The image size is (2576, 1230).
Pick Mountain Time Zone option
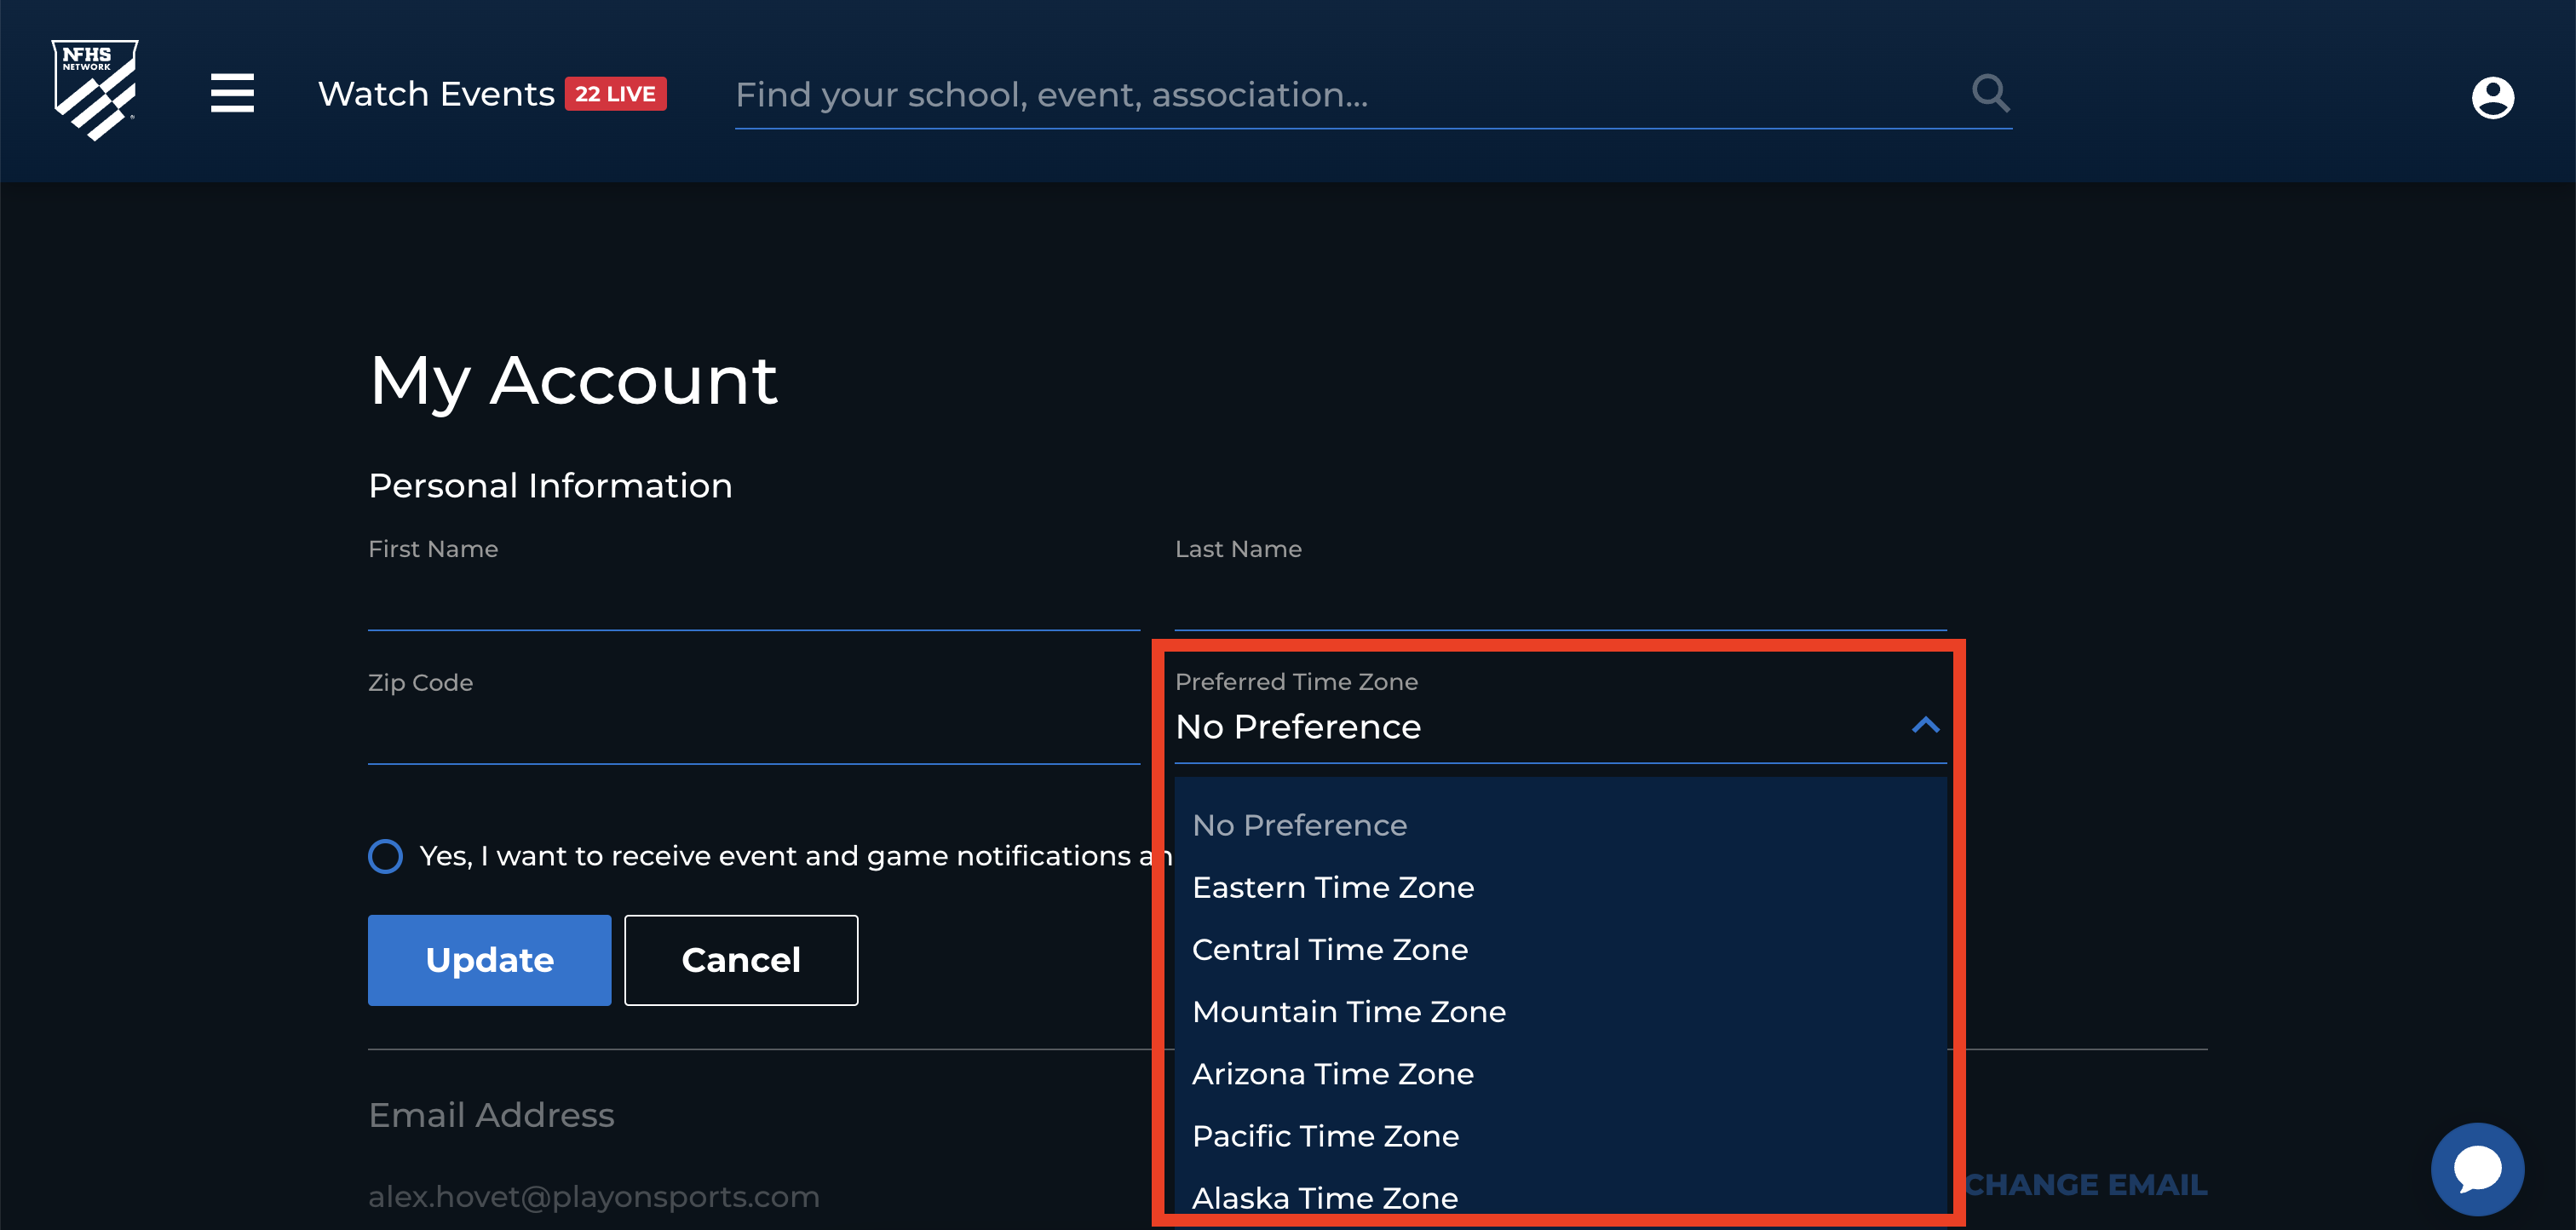[1349, 1011]
